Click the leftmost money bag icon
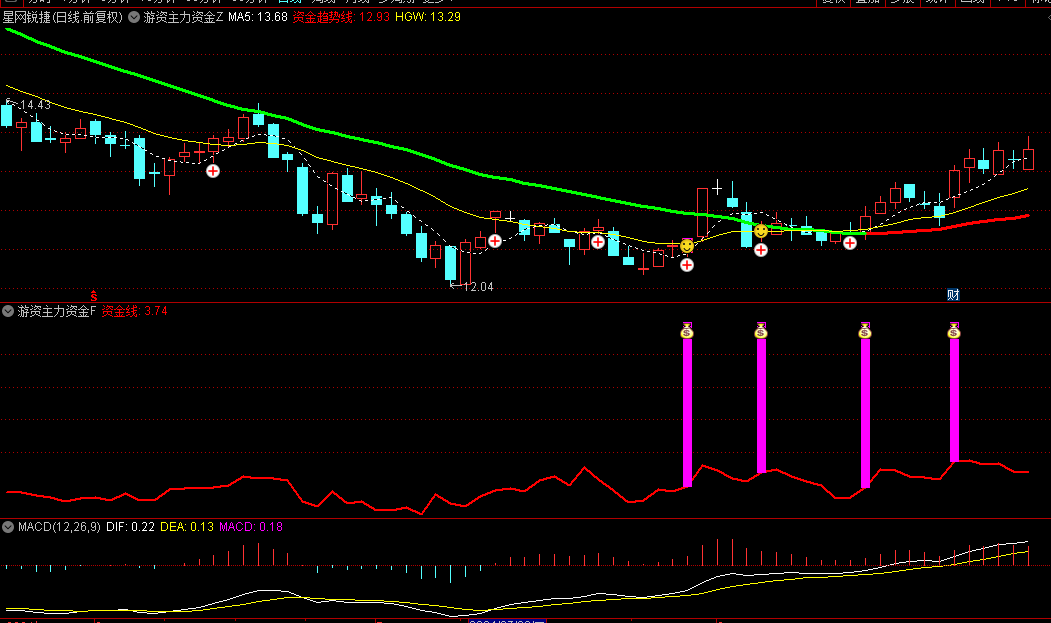 pos(687,331)
